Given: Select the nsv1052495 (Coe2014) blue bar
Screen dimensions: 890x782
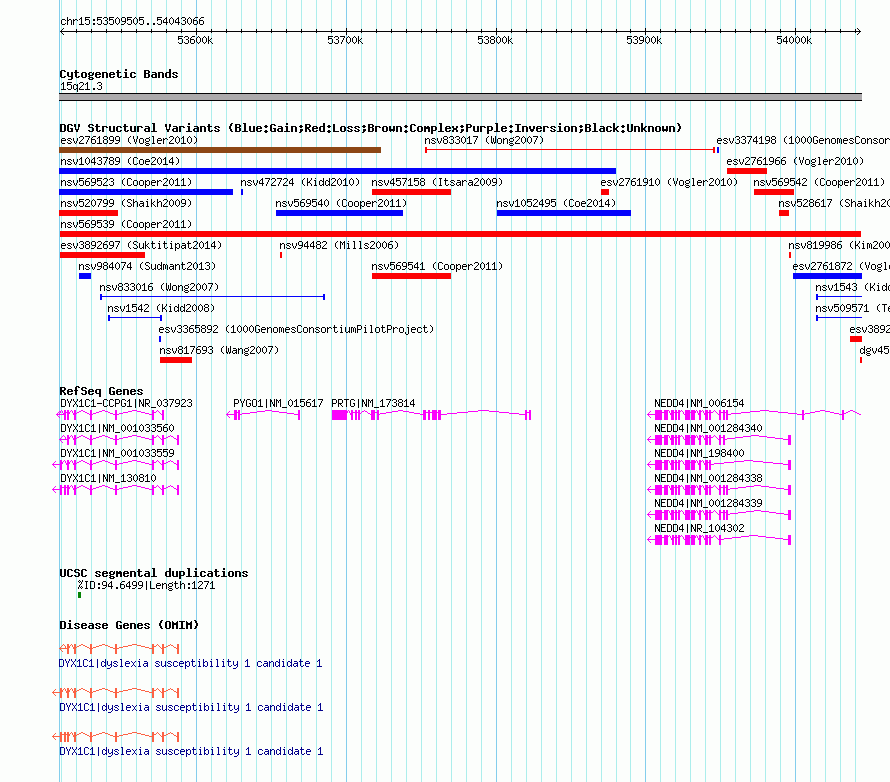Looking at the screenshot, I should tap(563, 213).
